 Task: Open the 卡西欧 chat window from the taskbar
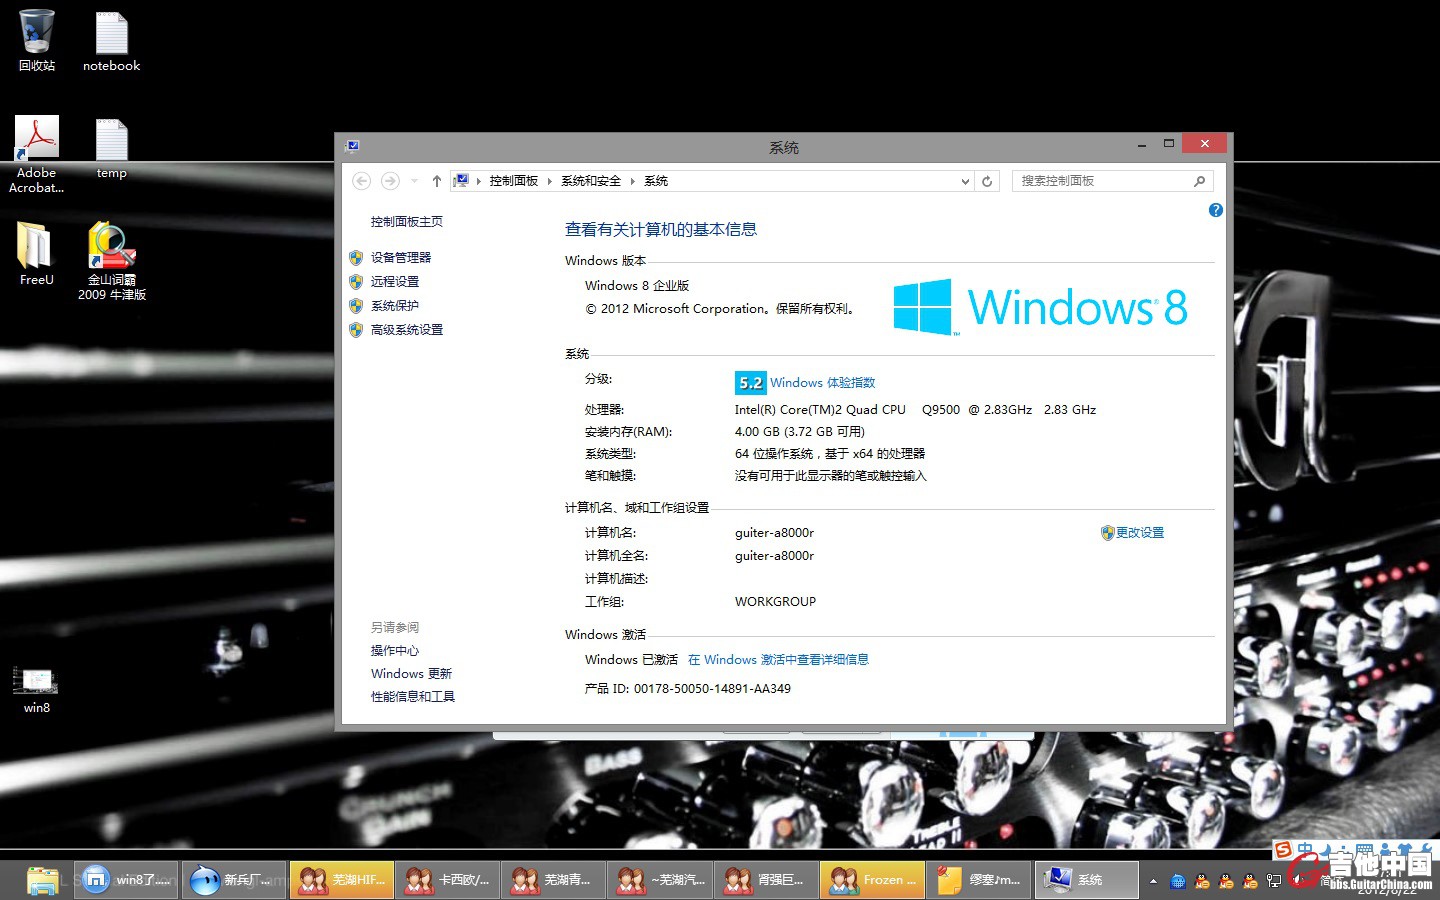pyautogui.click(x=448, y=880)
